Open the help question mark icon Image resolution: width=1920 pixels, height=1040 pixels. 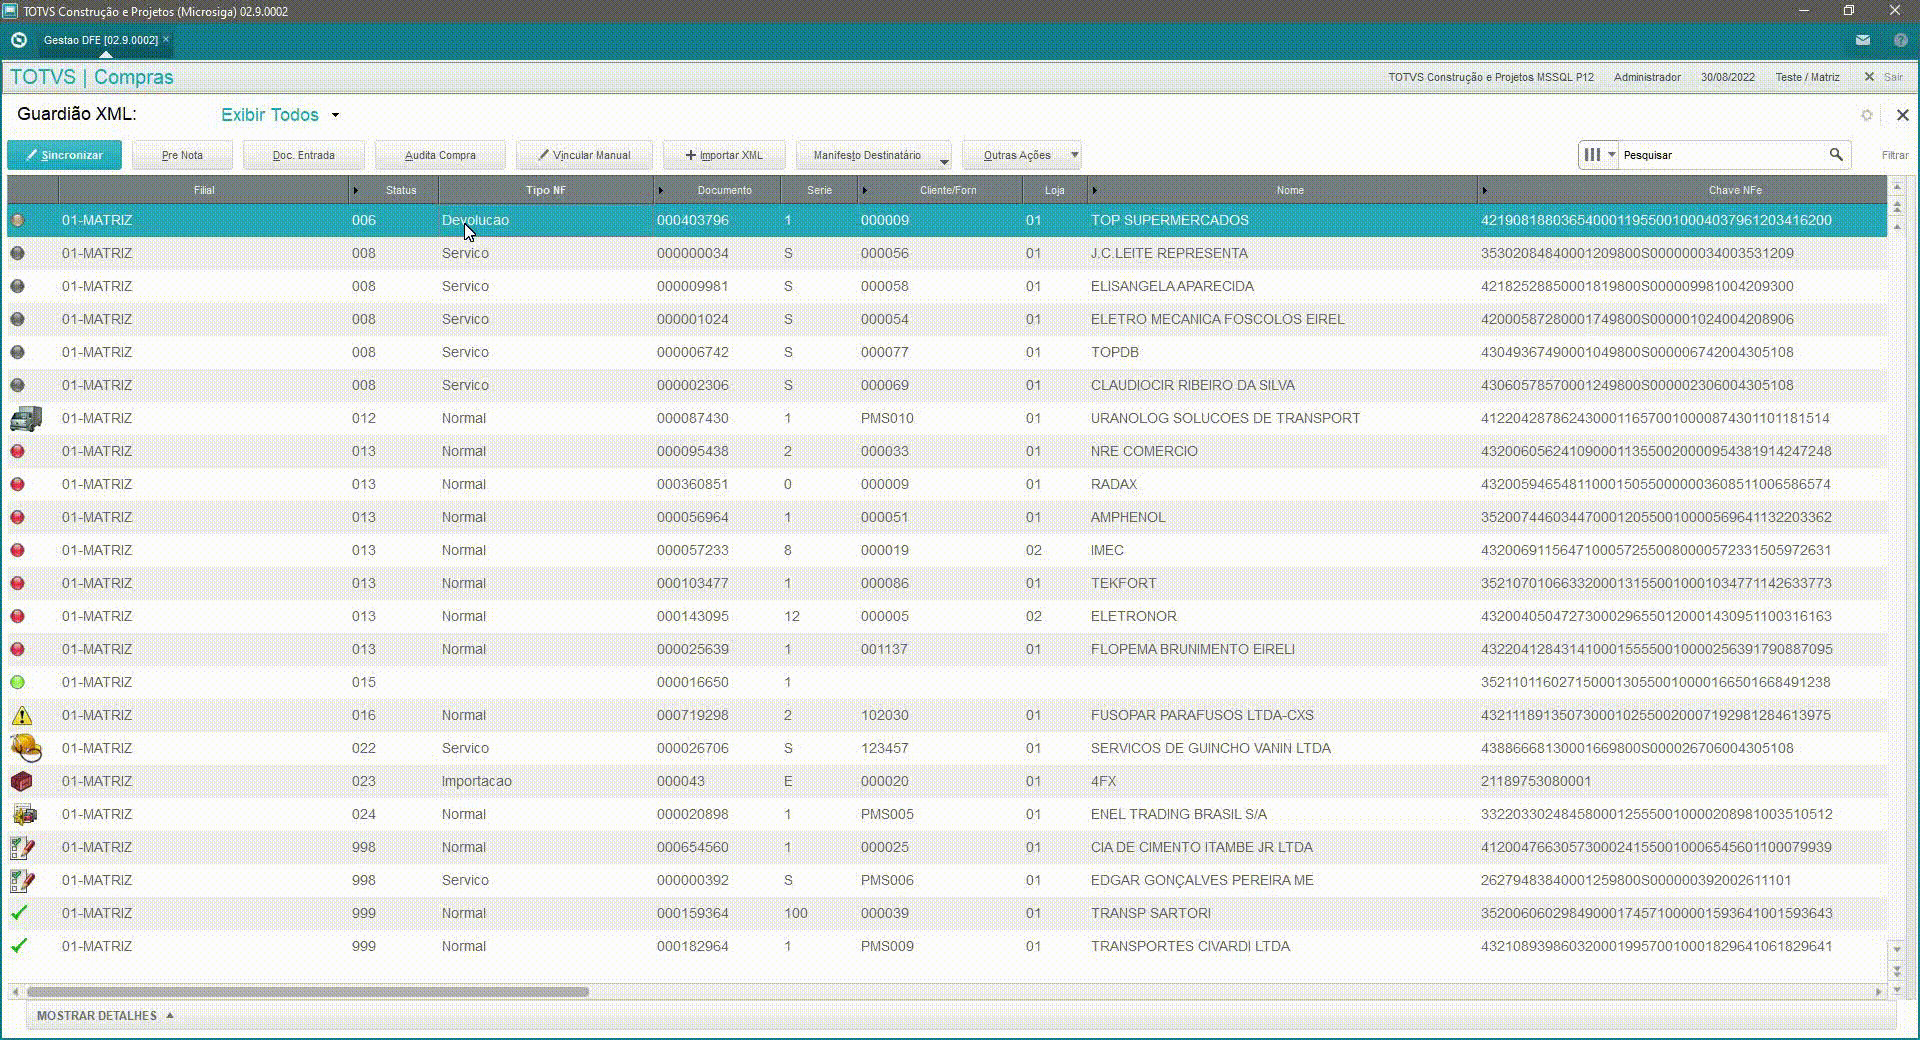[x=1901, y=40]
